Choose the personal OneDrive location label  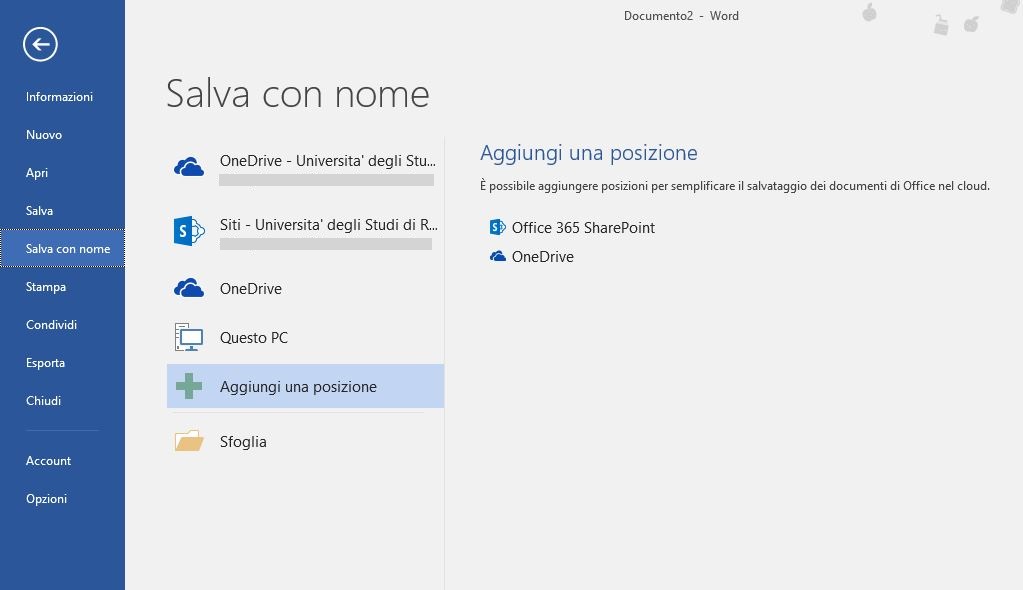[251, 288]
